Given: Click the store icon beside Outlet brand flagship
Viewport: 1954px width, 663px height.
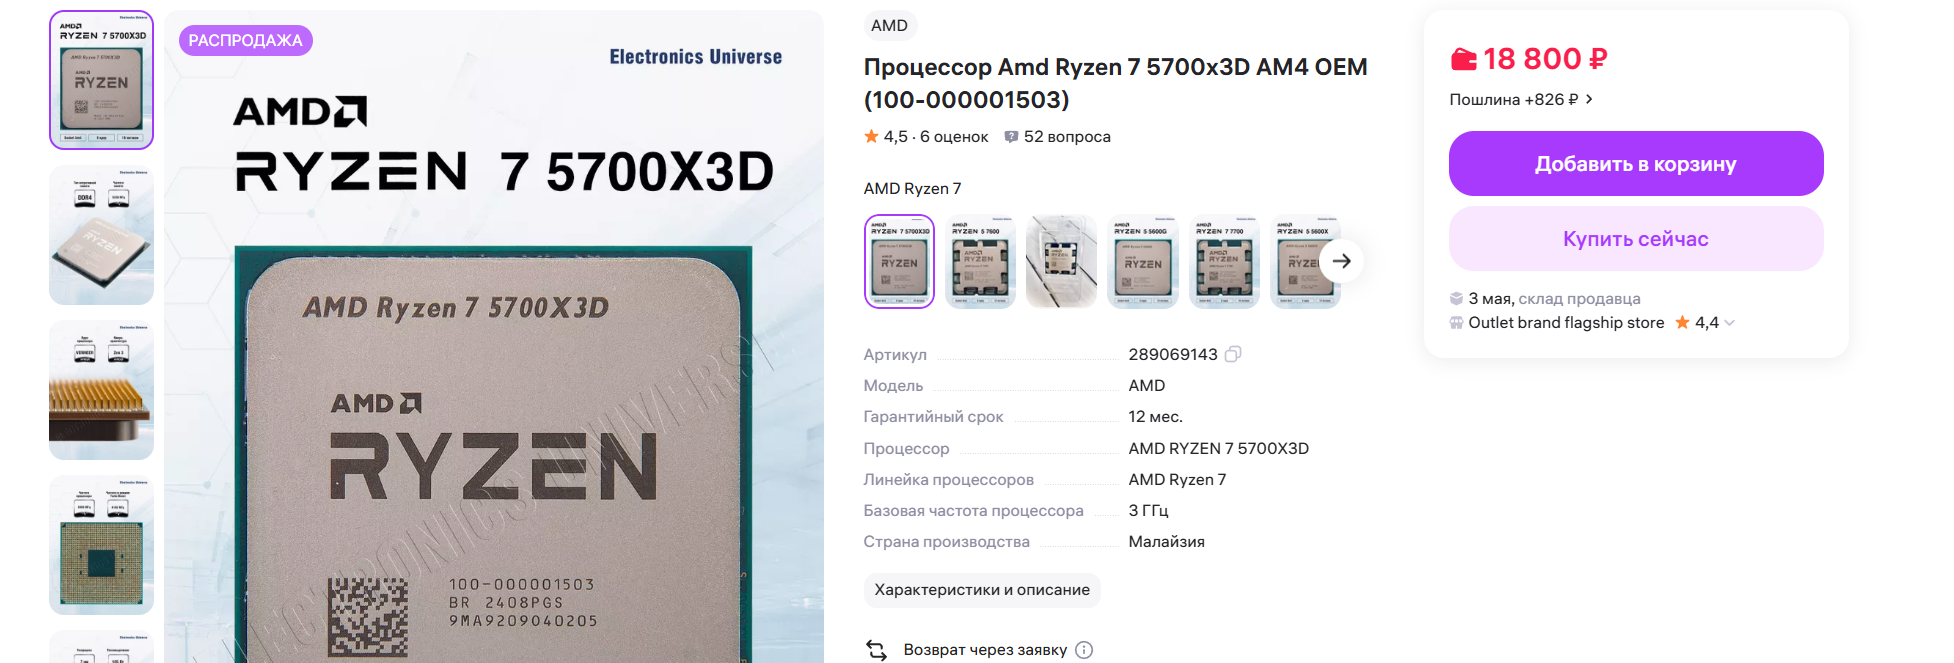Looking at the screenshot, I should tap(1456, 322).
